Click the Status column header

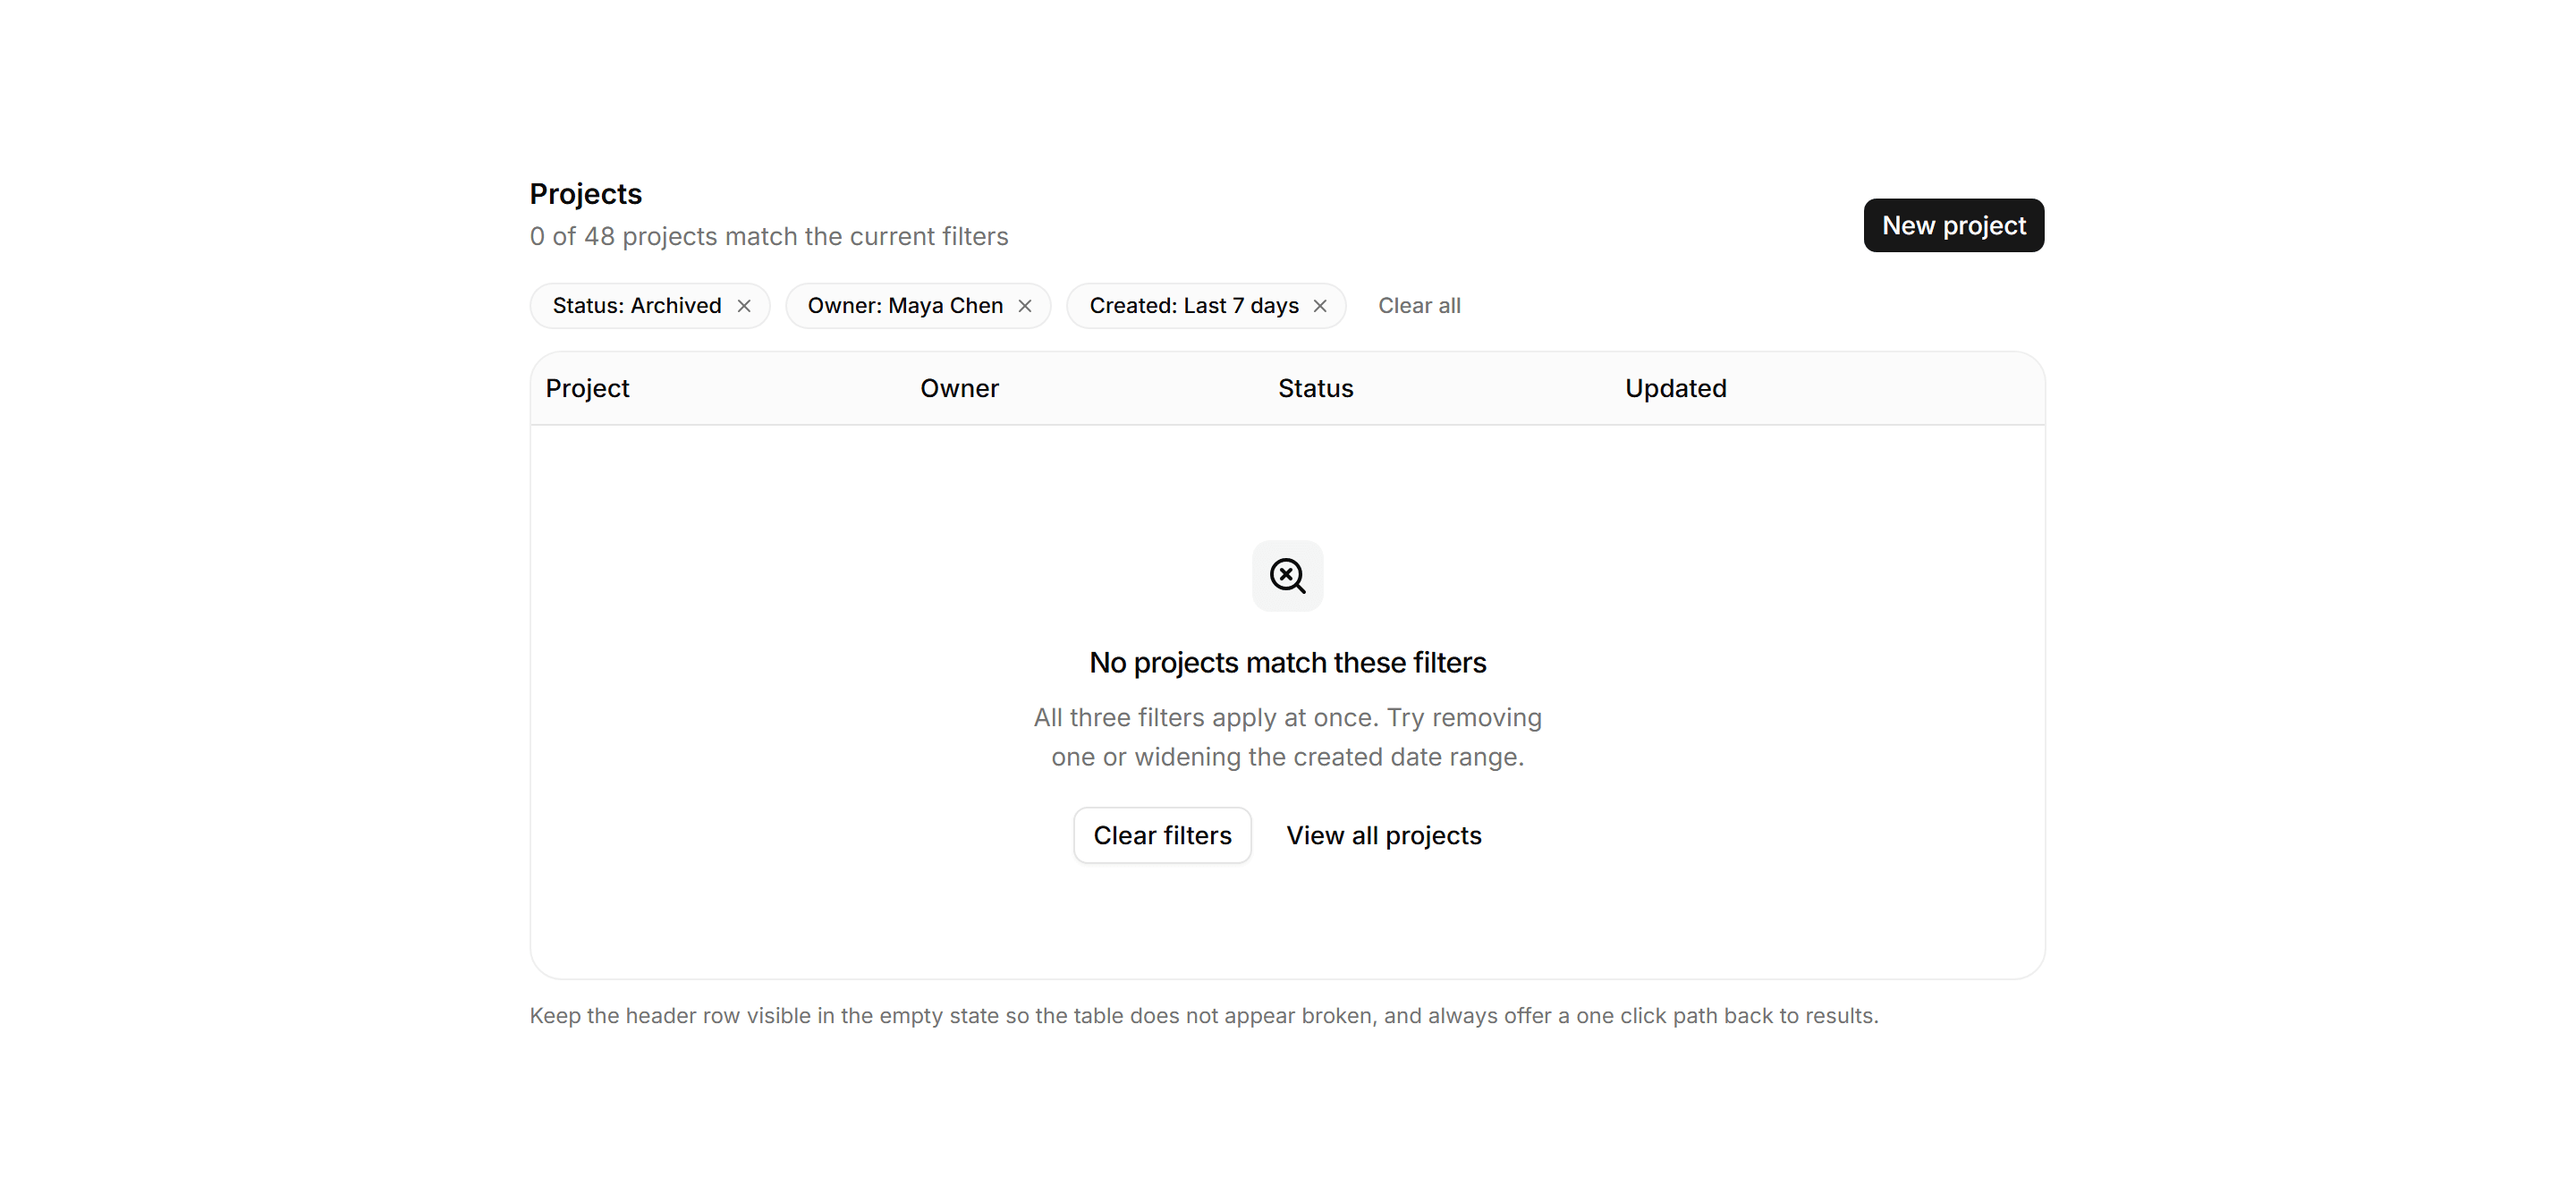[x=1315, y=388]
